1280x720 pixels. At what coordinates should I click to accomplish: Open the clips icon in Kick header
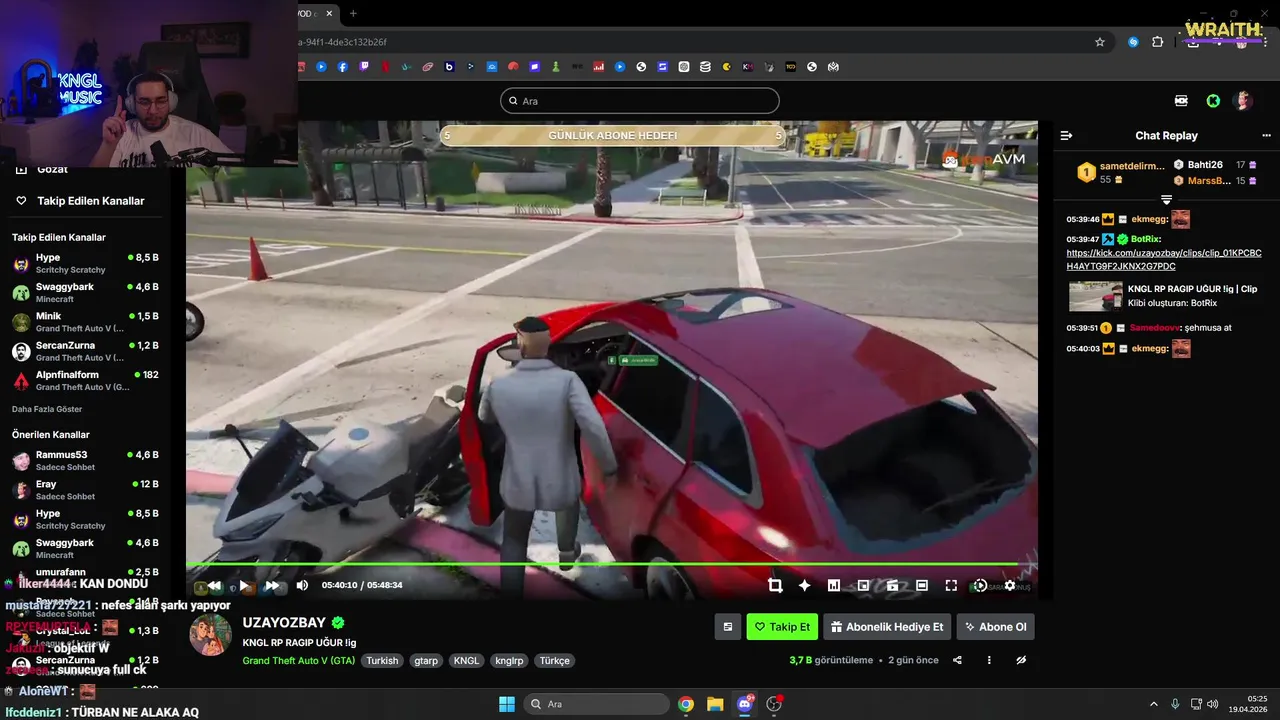[x=1181, y=101]
